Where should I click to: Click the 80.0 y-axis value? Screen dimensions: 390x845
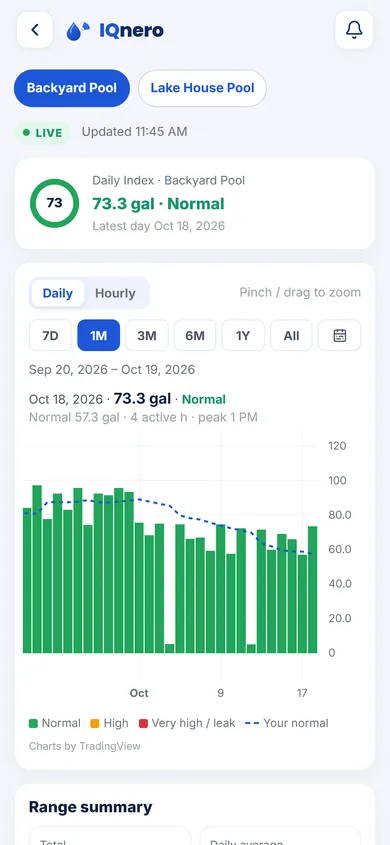point(339,515)
